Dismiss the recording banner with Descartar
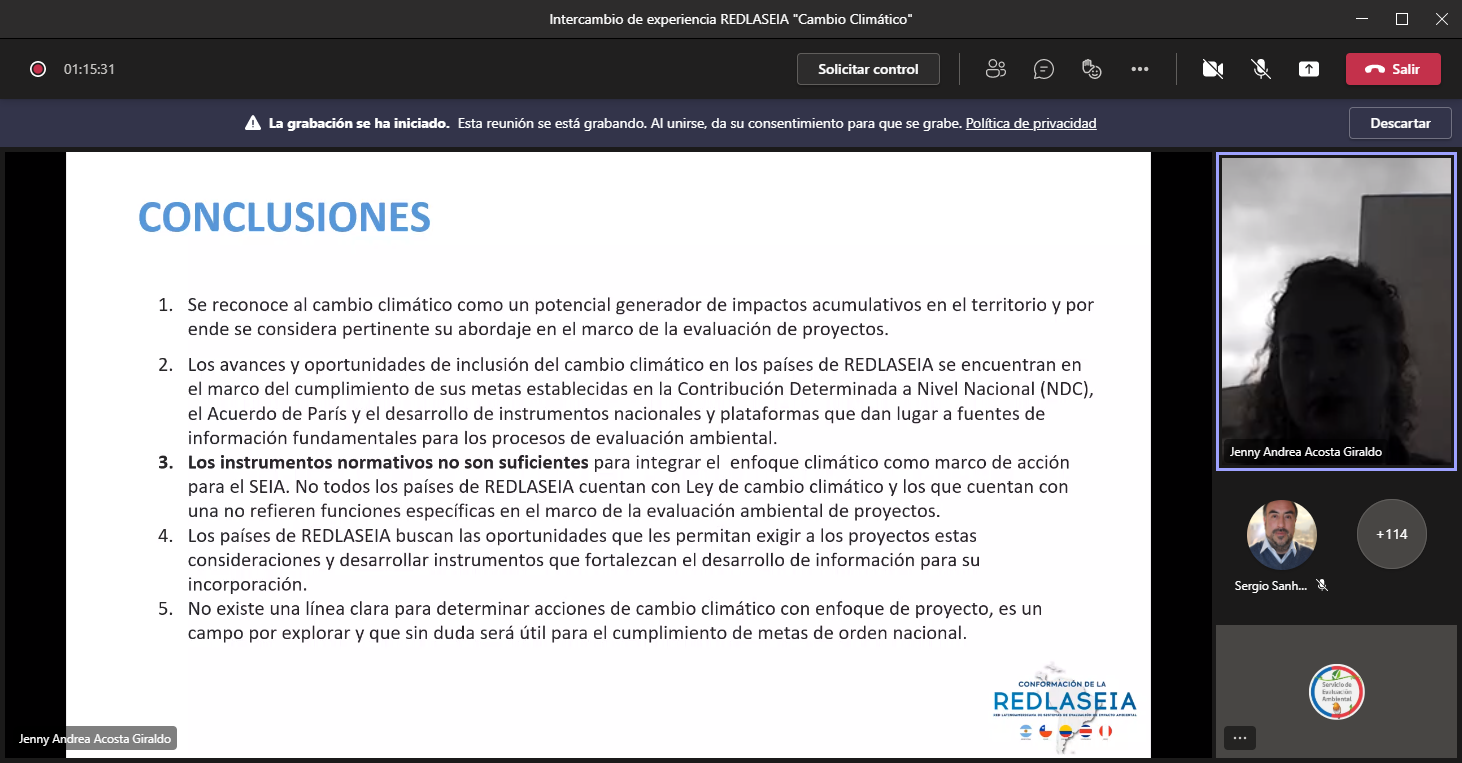1462x763 pixels. pos(1400,123)
